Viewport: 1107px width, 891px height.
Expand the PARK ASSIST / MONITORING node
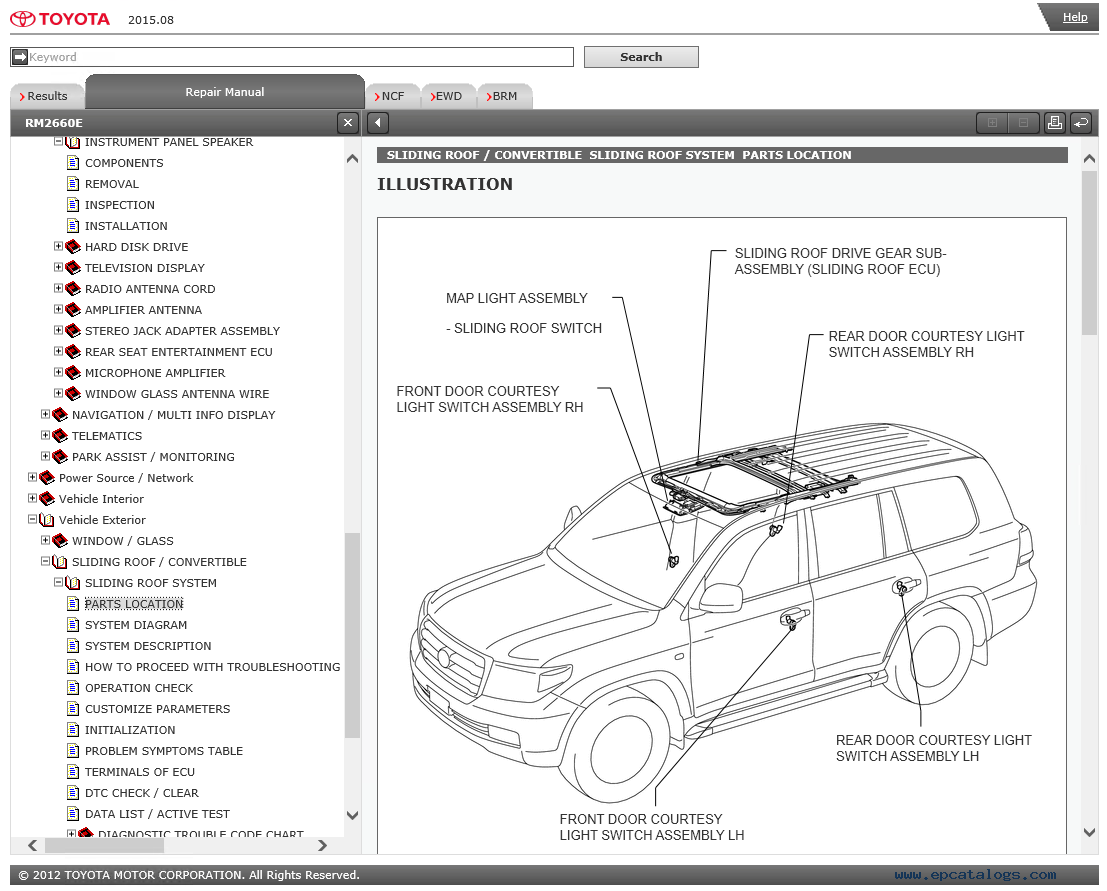point(45,456)
